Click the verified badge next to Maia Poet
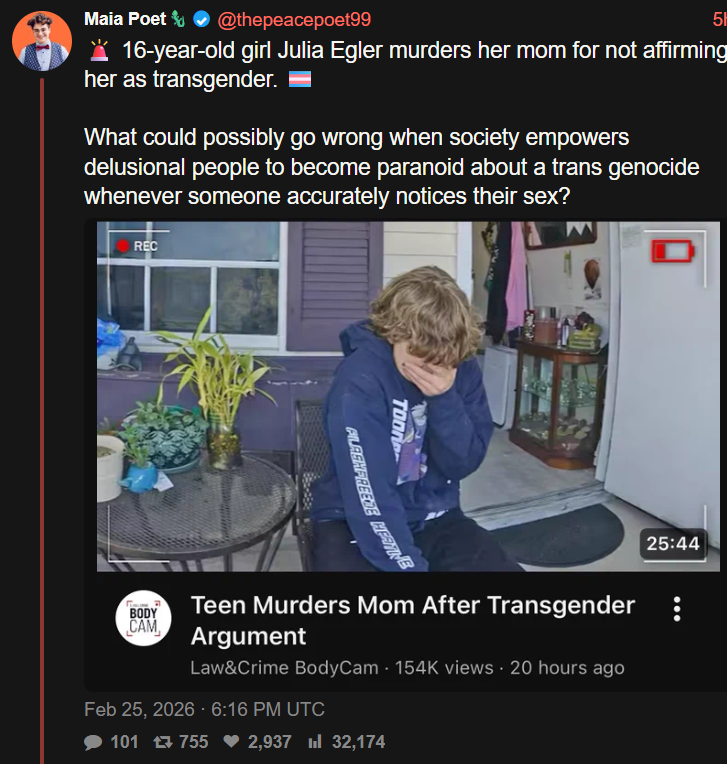This screenshot has width=727, height=764. (201, 19)
